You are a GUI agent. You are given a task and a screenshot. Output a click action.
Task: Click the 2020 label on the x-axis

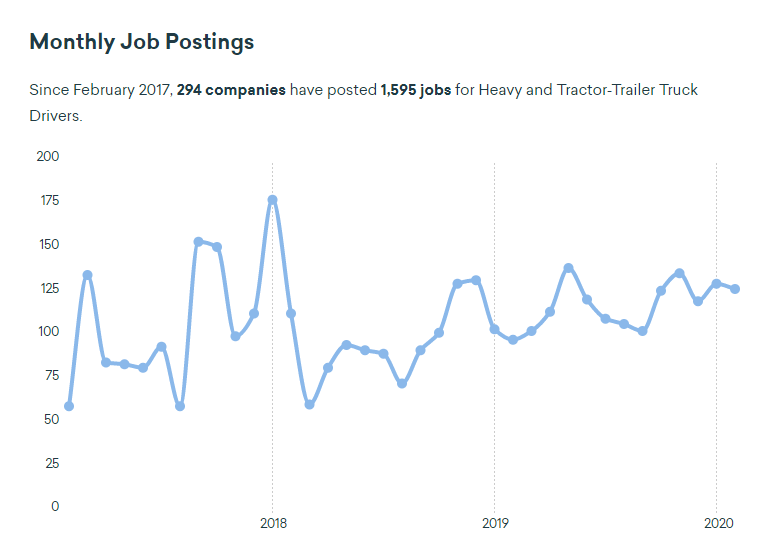[x=717, y=523]
